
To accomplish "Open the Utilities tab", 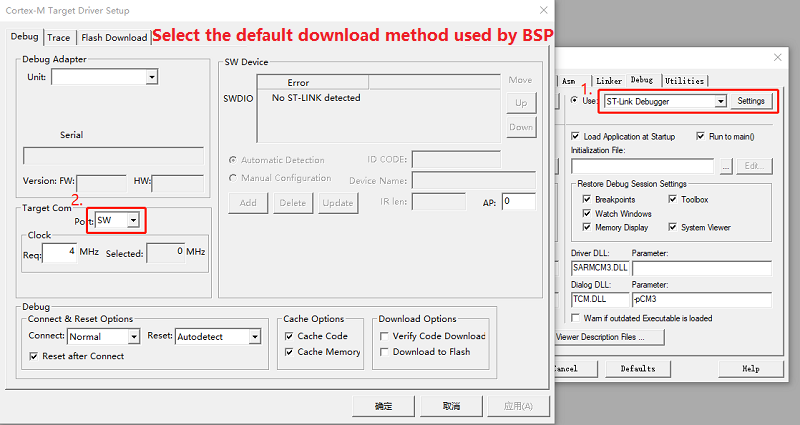I will click(684, 80).
